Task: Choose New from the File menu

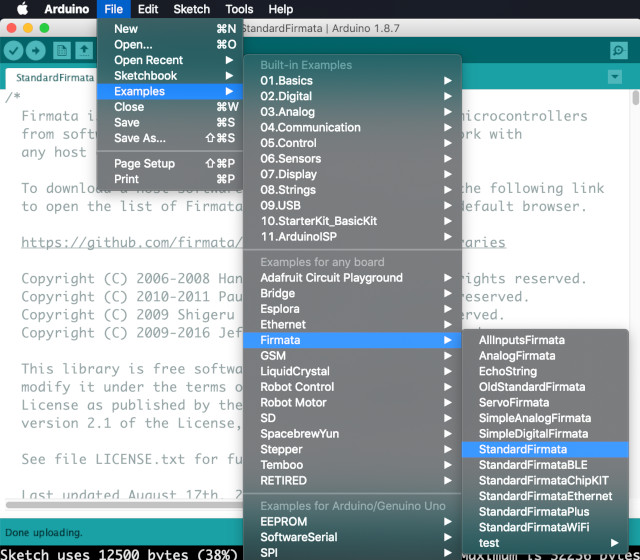Action: pos(170,29)
